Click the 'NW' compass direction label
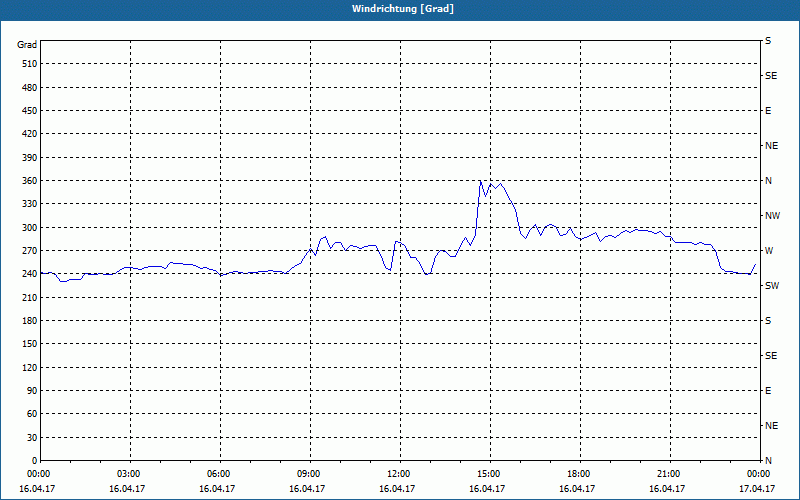The image size is (800, 500). [772, 216]
